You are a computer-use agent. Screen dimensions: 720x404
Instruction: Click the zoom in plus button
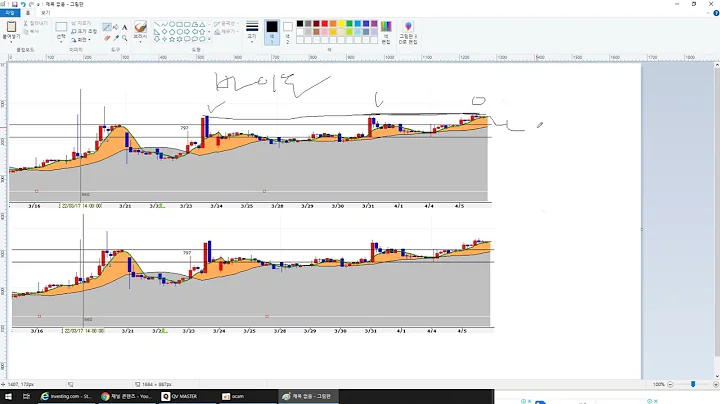(x=715, y=384)
